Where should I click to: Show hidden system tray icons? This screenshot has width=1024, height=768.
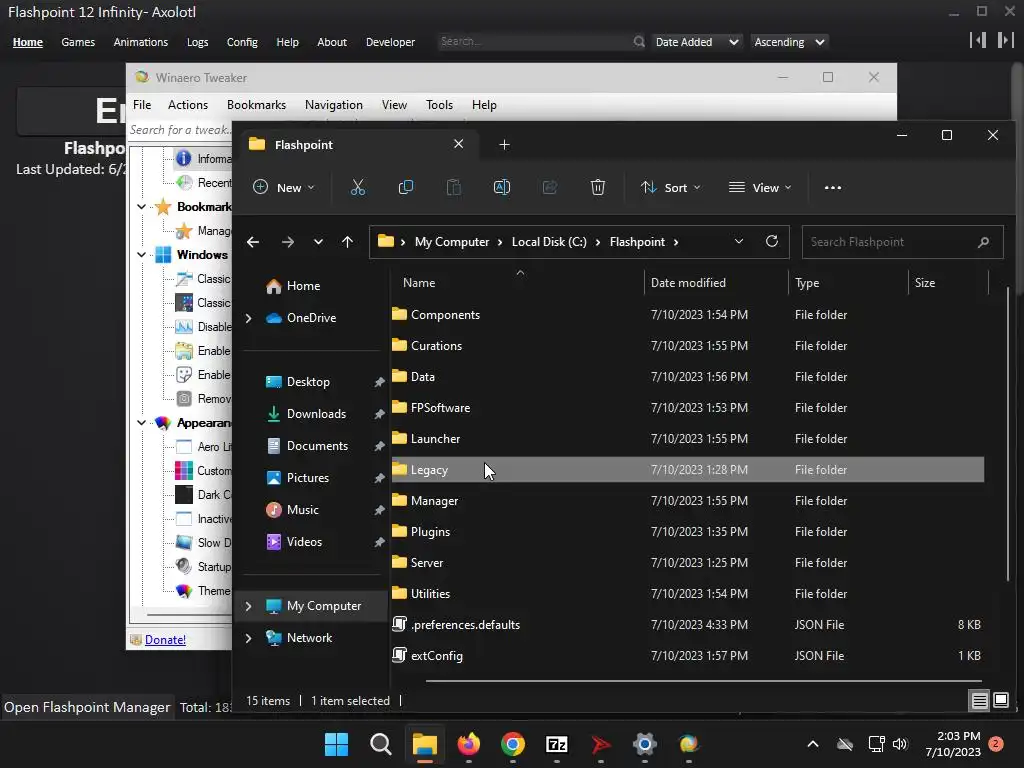(x=813, y=744)
